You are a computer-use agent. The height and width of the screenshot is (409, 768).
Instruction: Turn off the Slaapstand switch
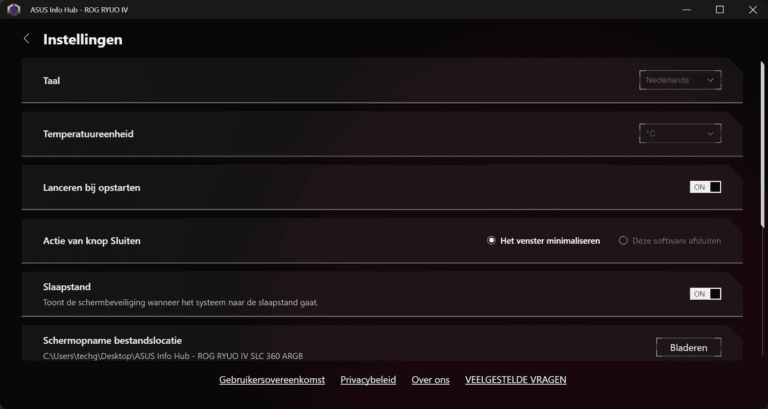(705, 294)
